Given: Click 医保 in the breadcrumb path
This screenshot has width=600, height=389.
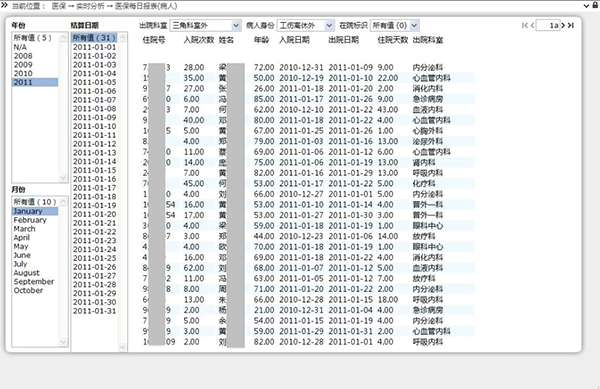Looking at the screenshot, I should point(59,6).
